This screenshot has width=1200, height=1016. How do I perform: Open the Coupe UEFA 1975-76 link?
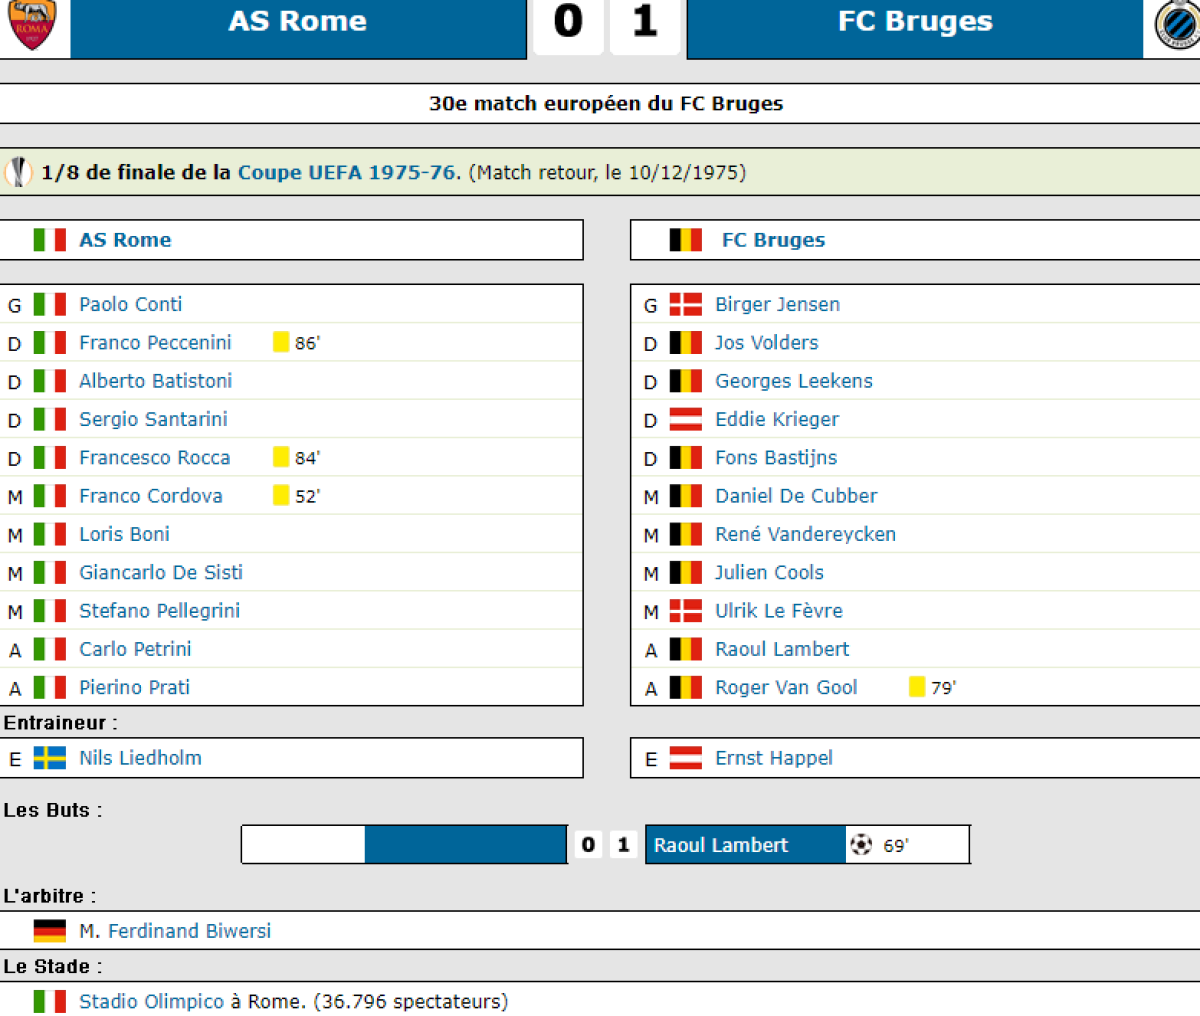click(347, 172)
